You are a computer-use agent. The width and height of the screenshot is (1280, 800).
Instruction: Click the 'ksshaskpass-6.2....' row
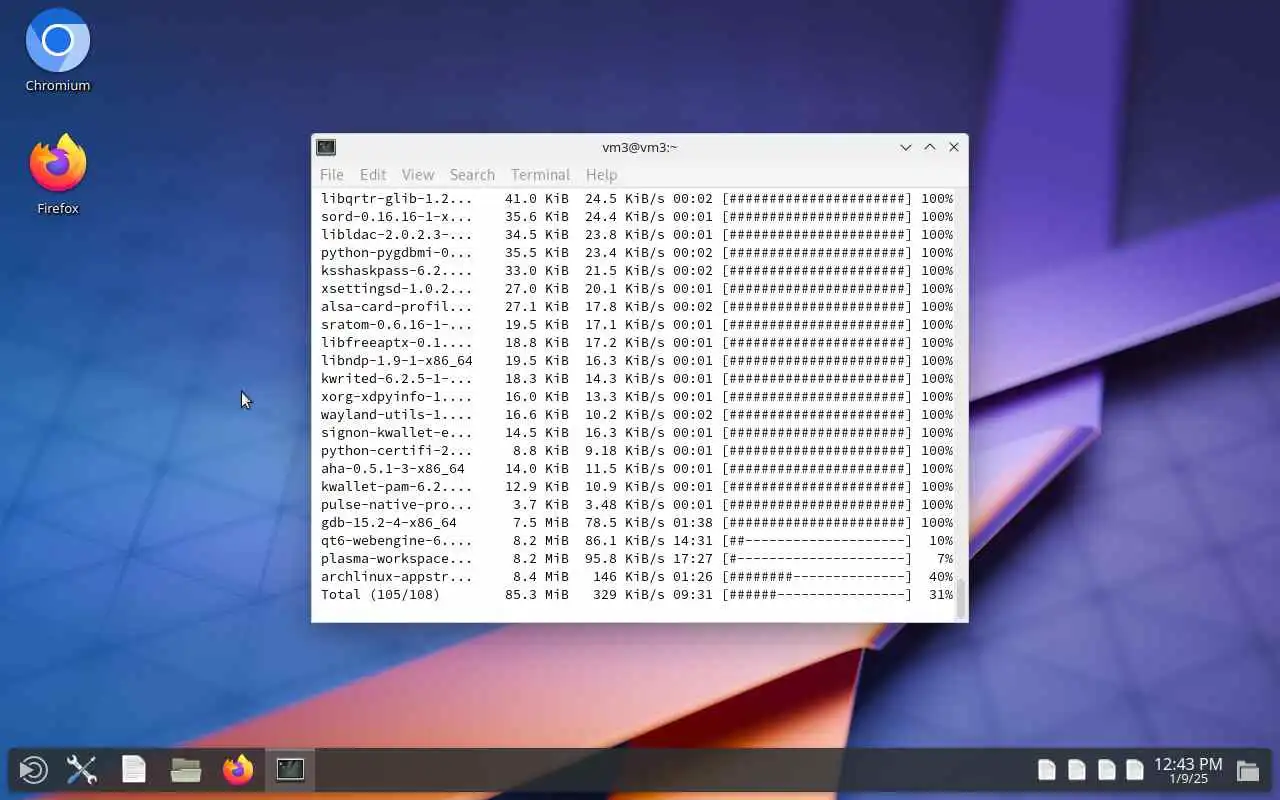pos(637,271)
